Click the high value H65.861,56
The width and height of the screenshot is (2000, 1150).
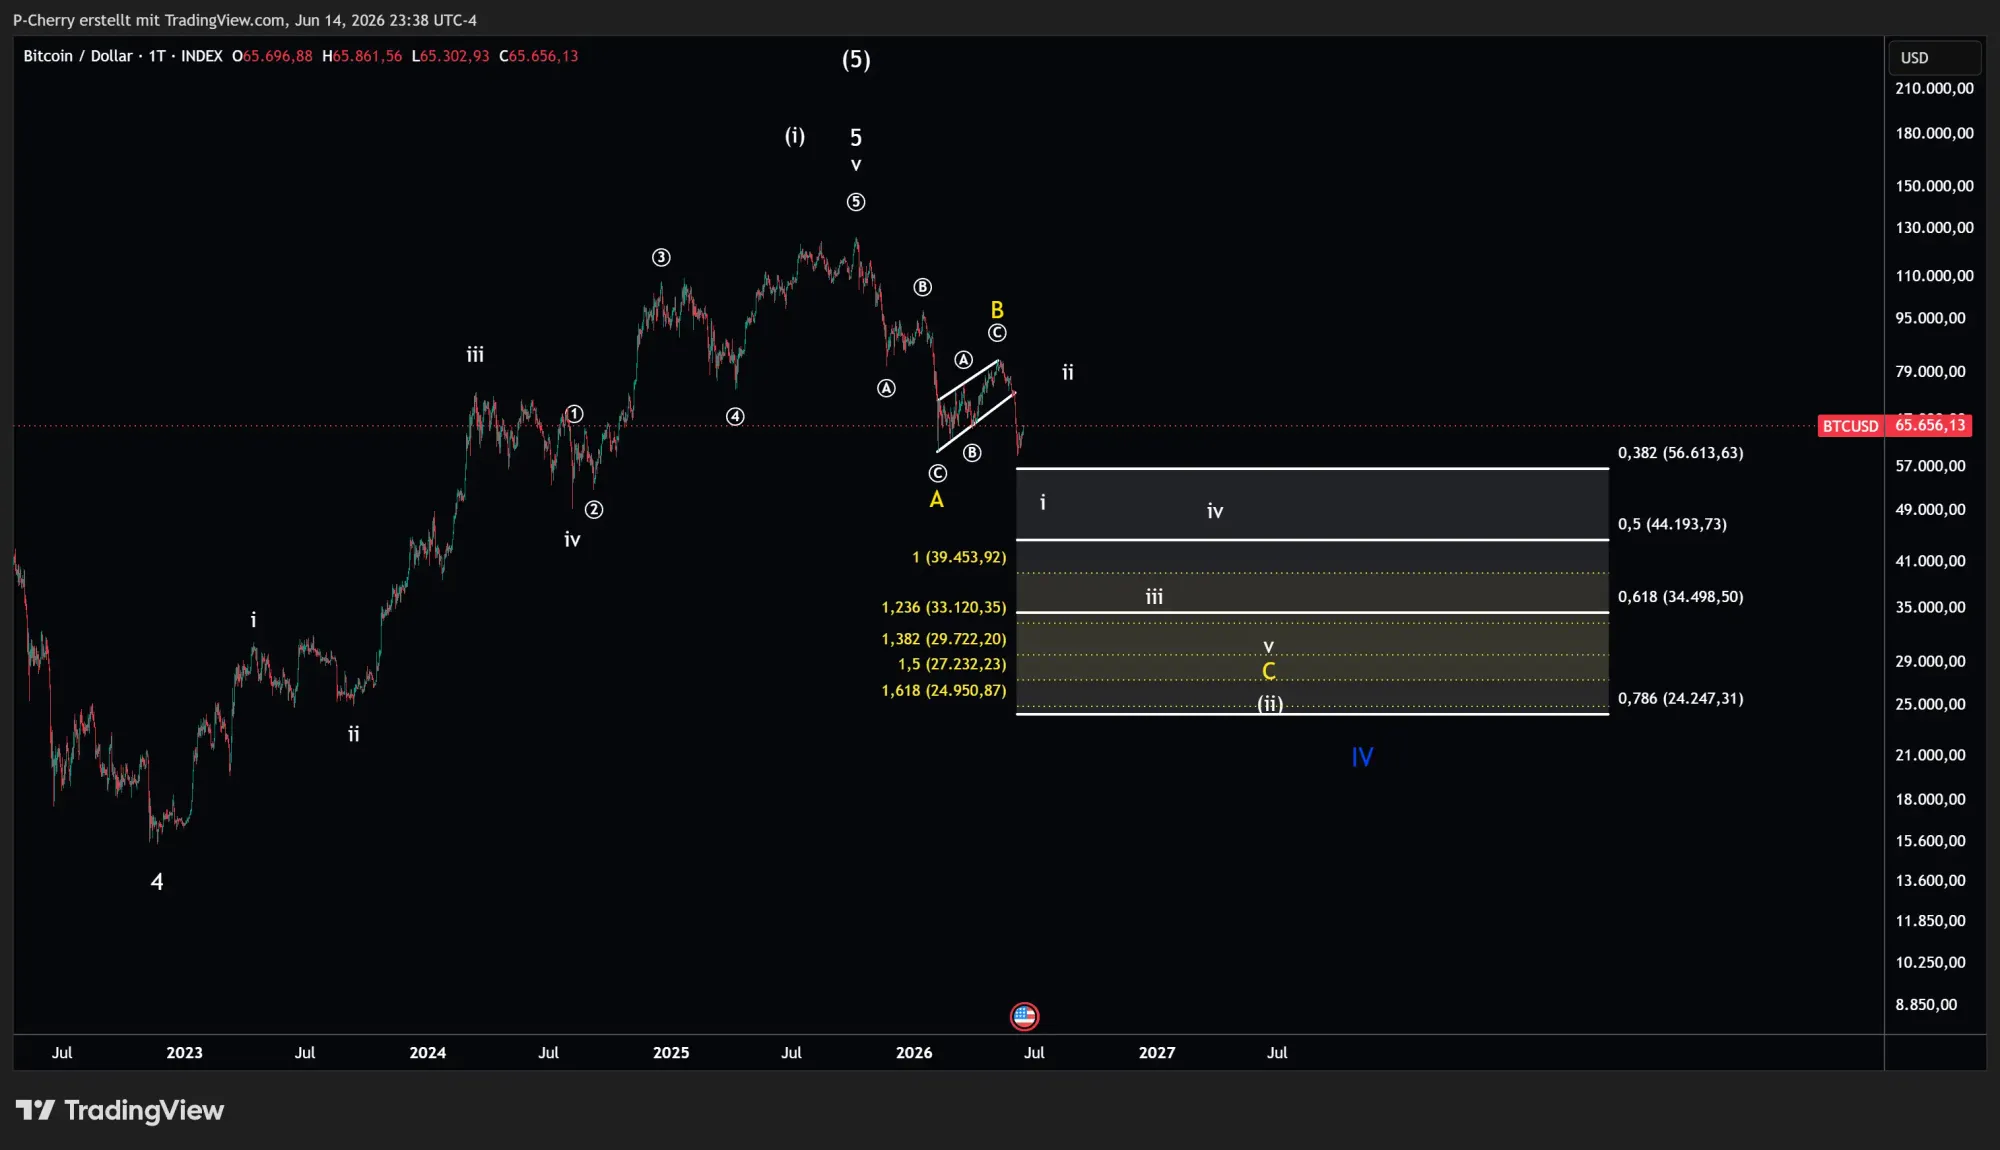(x=362, y=56)
